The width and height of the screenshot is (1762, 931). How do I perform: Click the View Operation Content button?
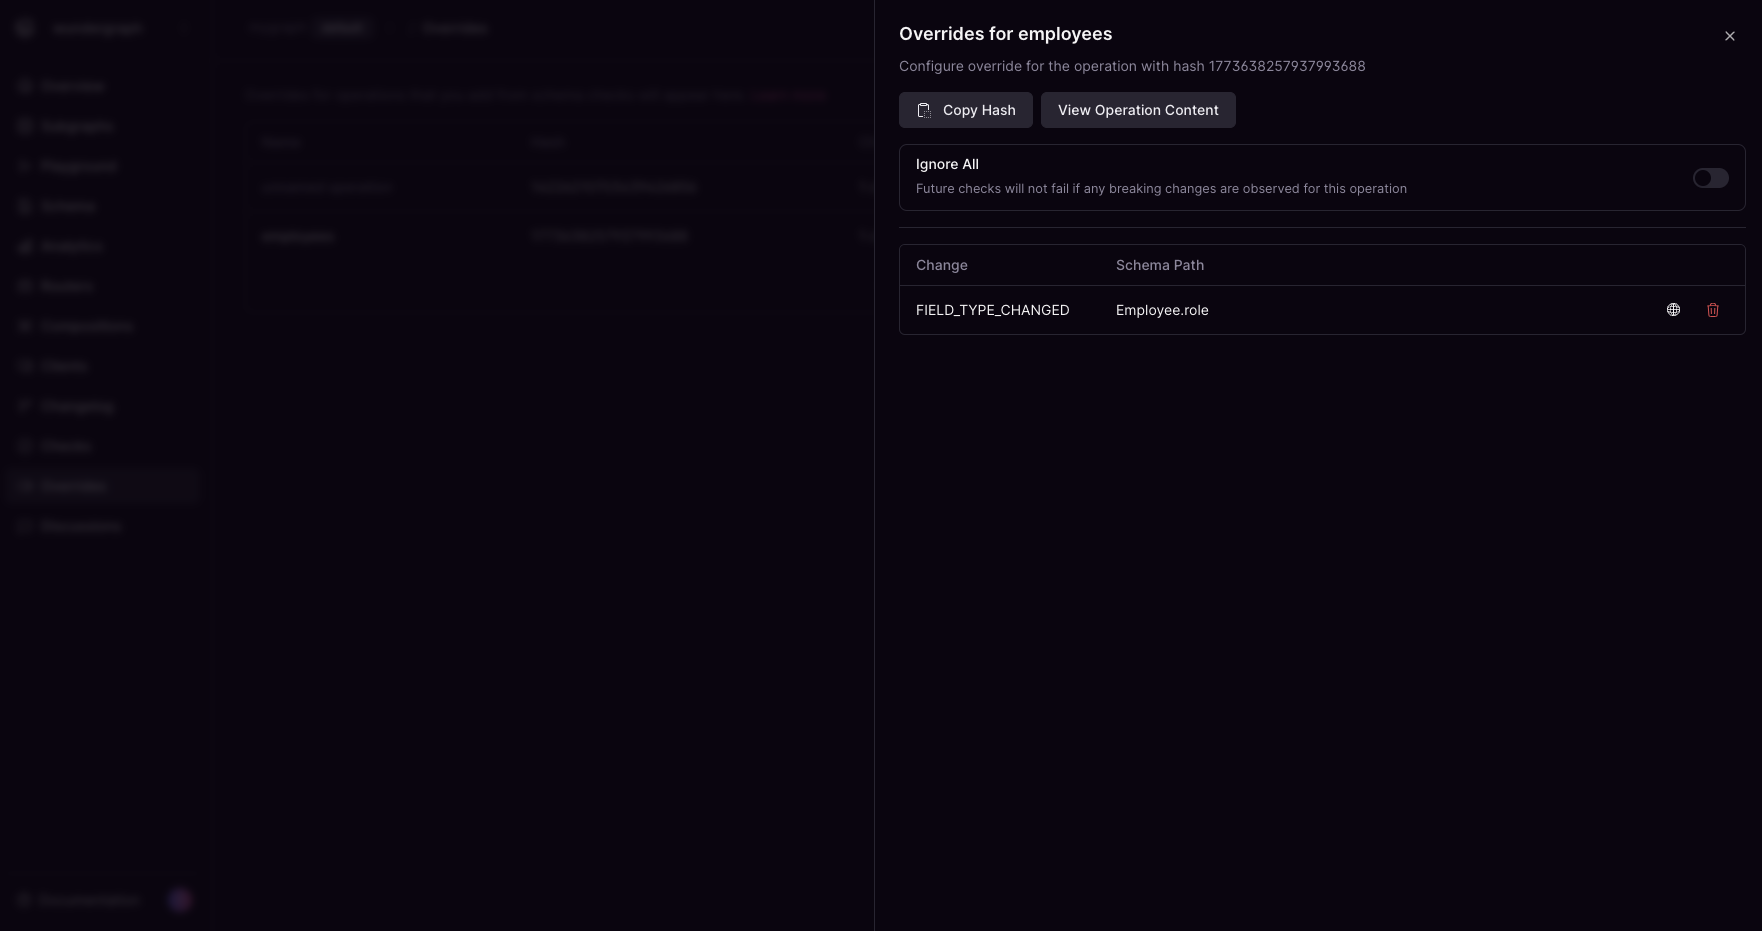[1138, 110]
